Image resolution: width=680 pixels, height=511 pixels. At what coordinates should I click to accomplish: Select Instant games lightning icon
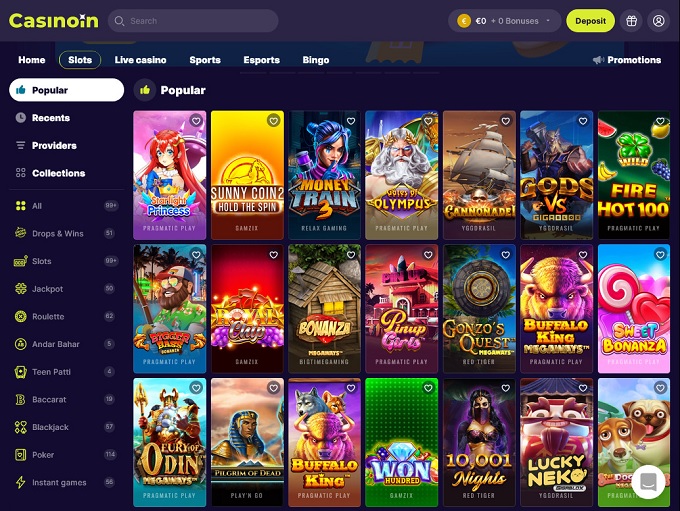click(x=20, y=482)
